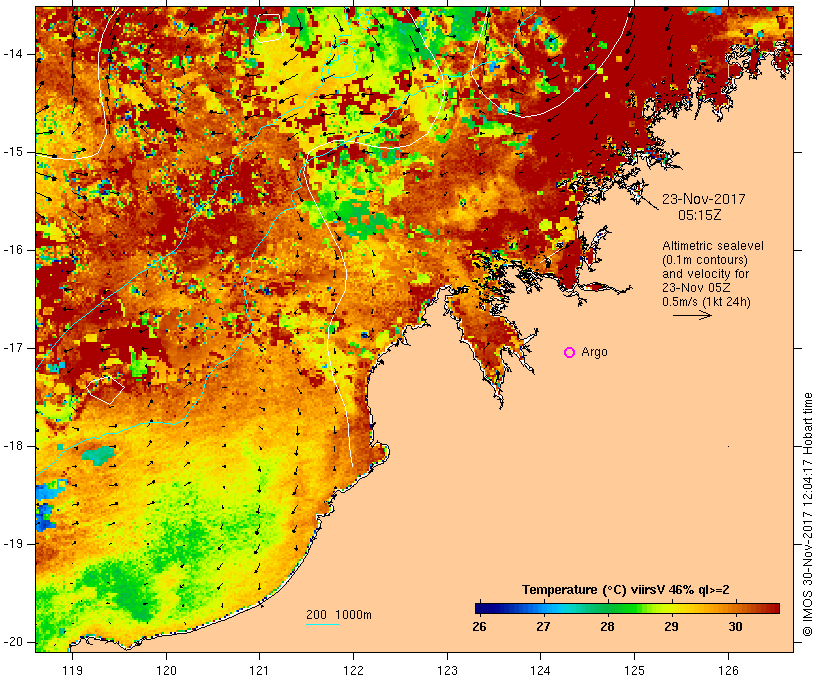The image size is (820, 680).
Task: Click the '27' color bar tick label
Action: click(543, 627)
